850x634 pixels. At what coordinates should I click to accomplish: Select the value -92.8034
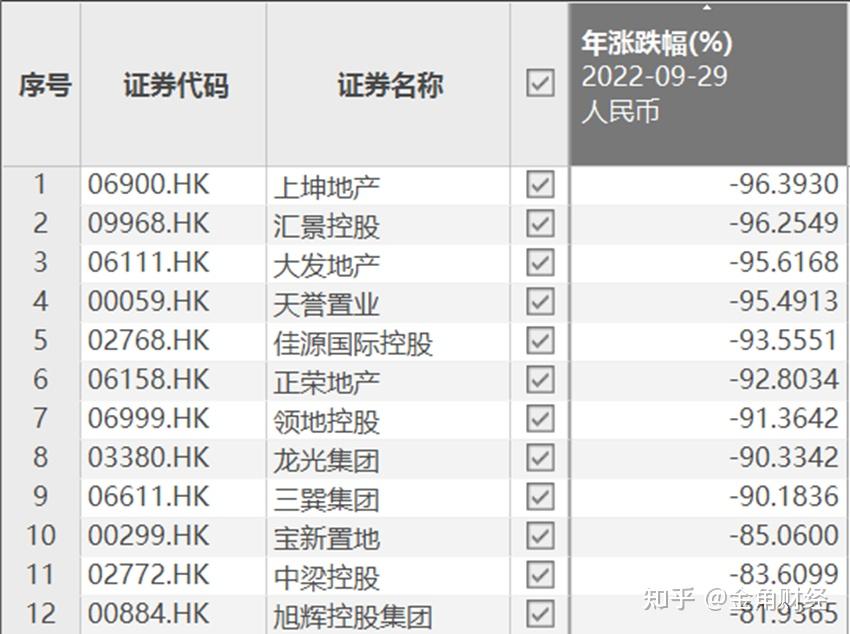click(x=784, y=379)
